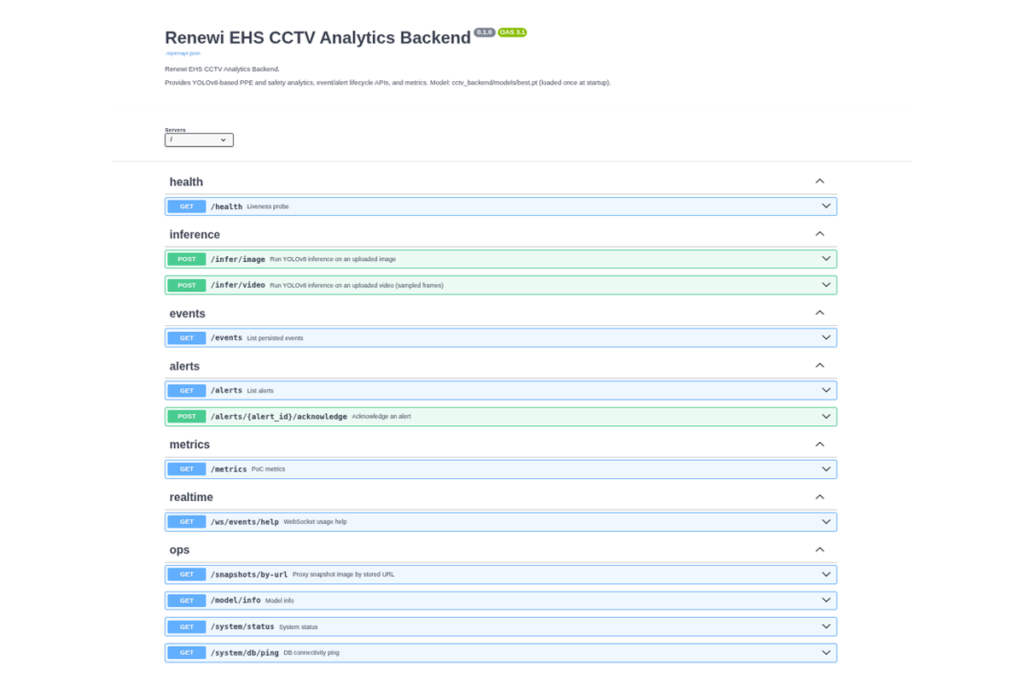
Task: Click the 'System status' description
Action: (298, 627)
